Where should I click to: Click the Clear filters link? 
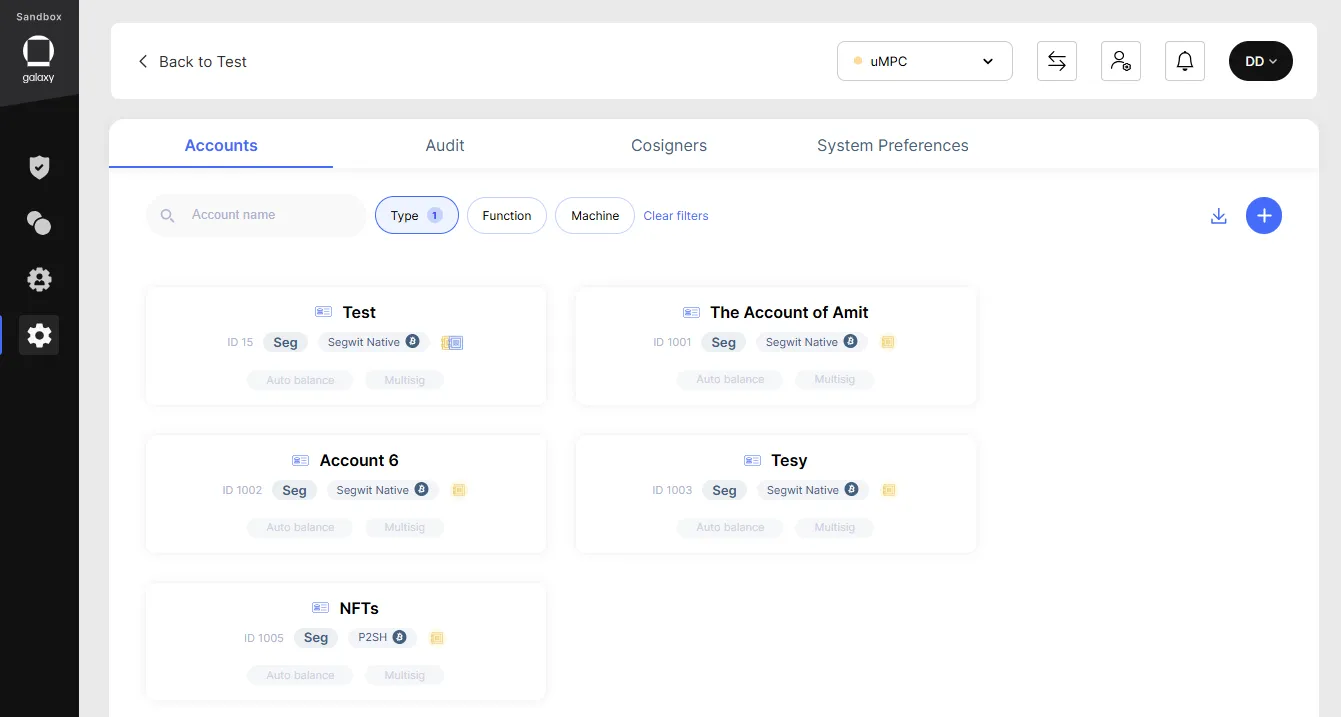(x=676, y=215)
